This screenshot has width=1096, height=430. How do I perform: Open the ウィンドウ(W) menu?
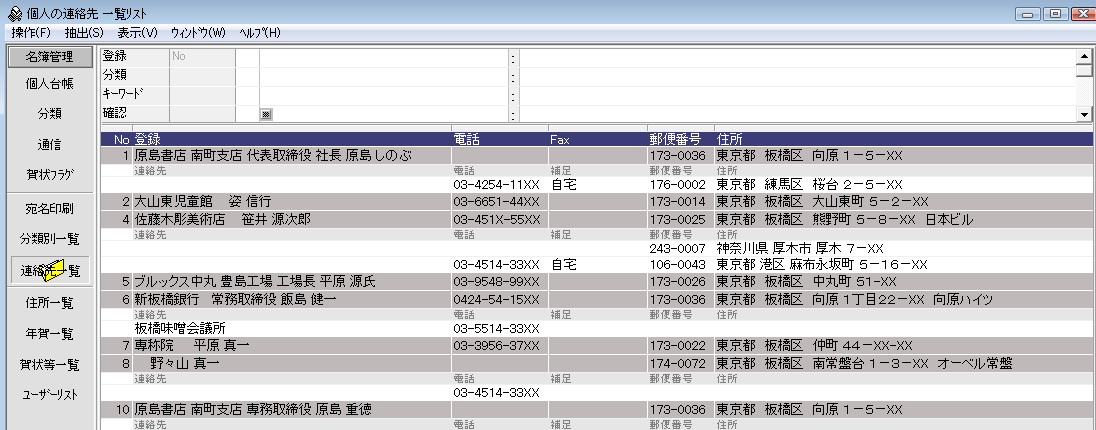(198, 33)
